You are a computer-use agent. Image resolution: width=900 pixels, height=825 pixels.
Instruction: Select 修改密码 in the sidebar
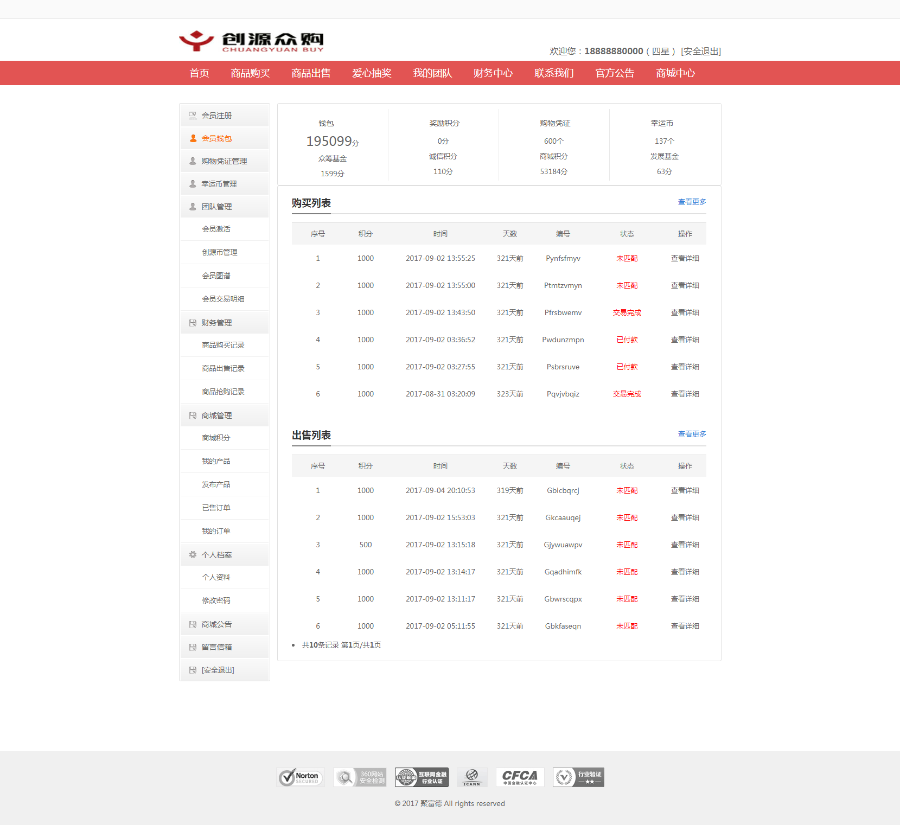click(x=216, y=601)
